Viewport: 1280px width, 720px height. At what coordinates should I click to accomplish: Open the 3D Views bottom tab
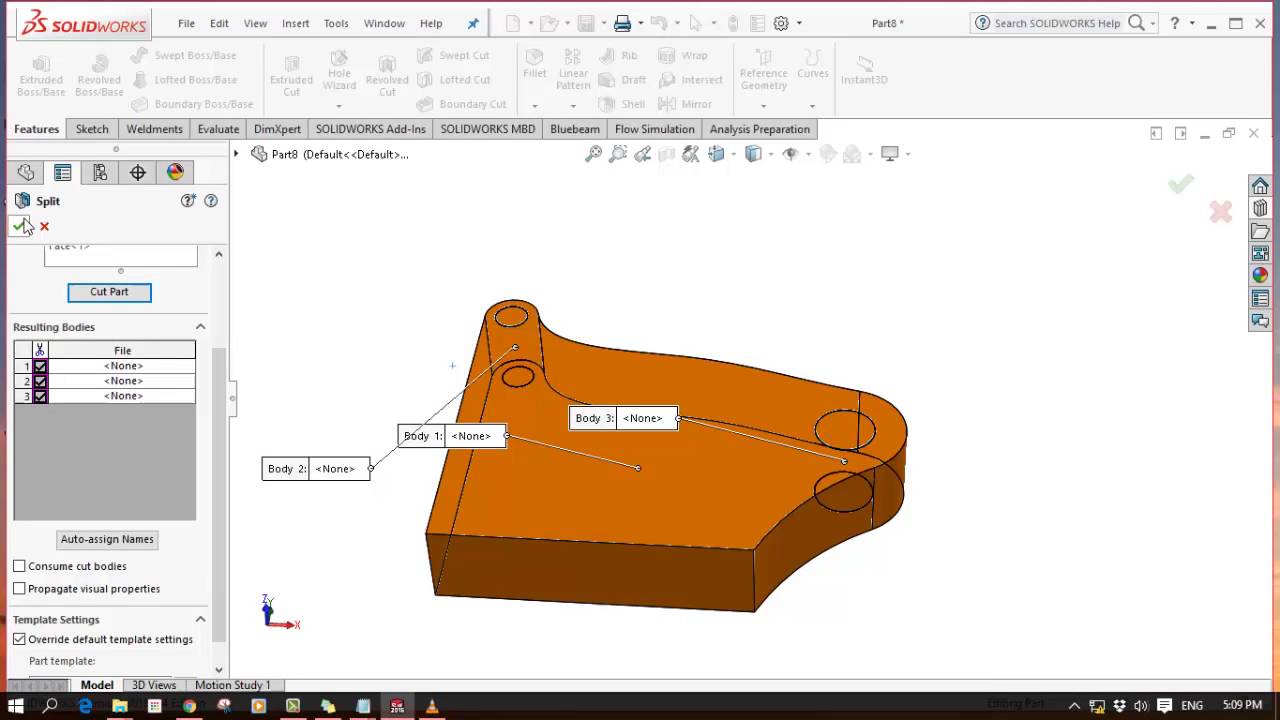pyautogui.click(x=154, y=685)
